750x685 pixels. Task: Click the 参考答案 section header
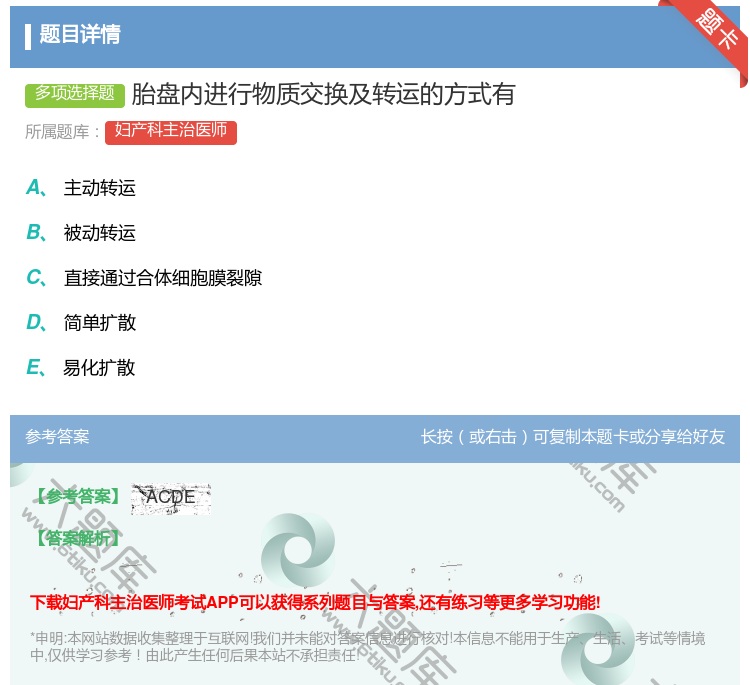point(57,437)
